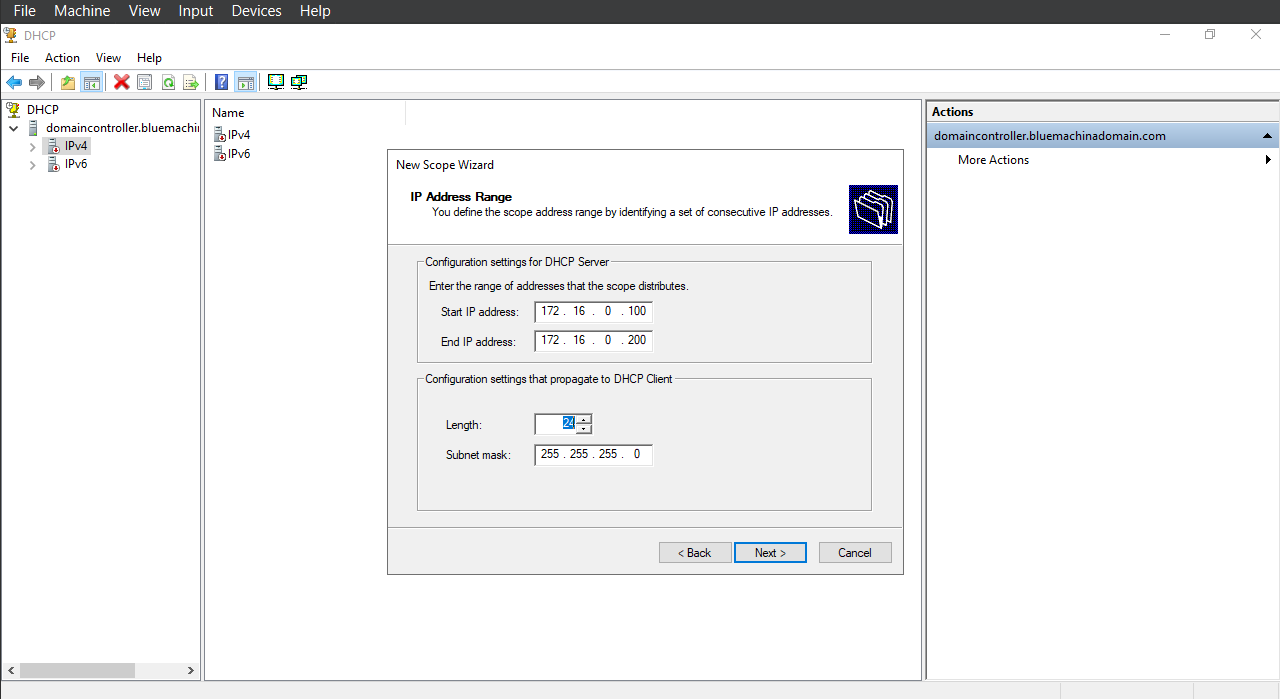Toggle the Show/Hide Console Tree icon
The image size is (1280, 699).
coord(92,82)
